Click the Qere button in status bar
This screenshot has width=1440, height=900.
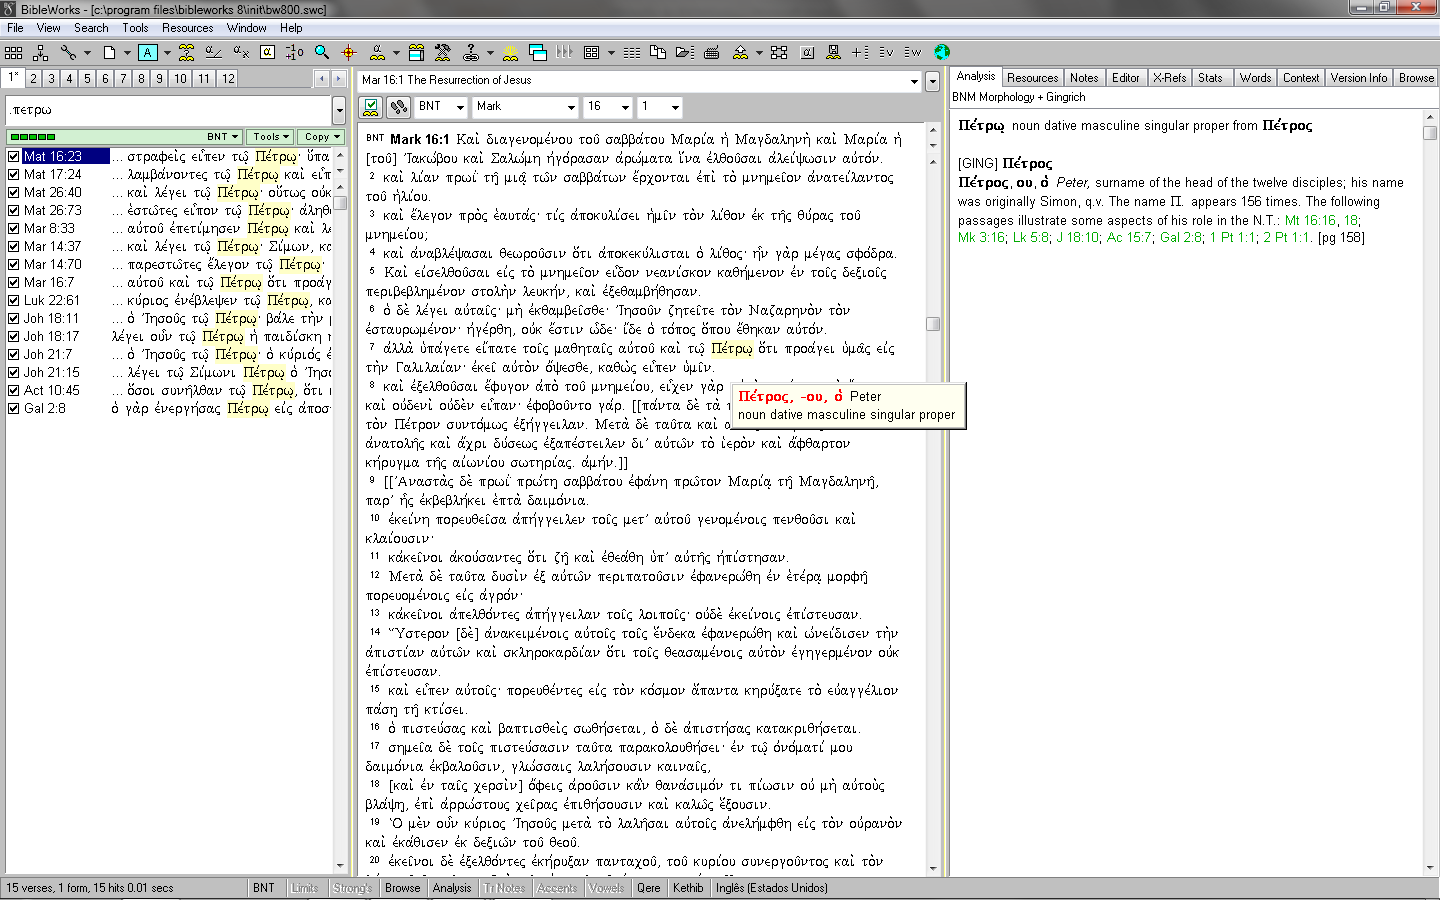[649, 888]
